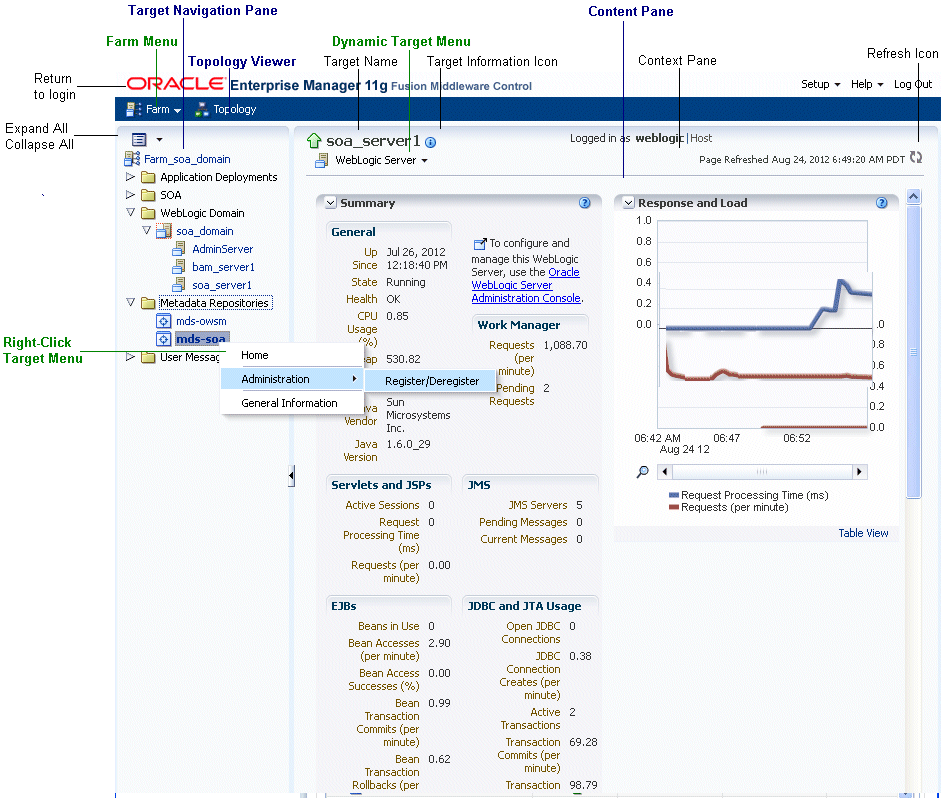
Task: Click the chart time scroll left arrow
Action: (664, 472)
